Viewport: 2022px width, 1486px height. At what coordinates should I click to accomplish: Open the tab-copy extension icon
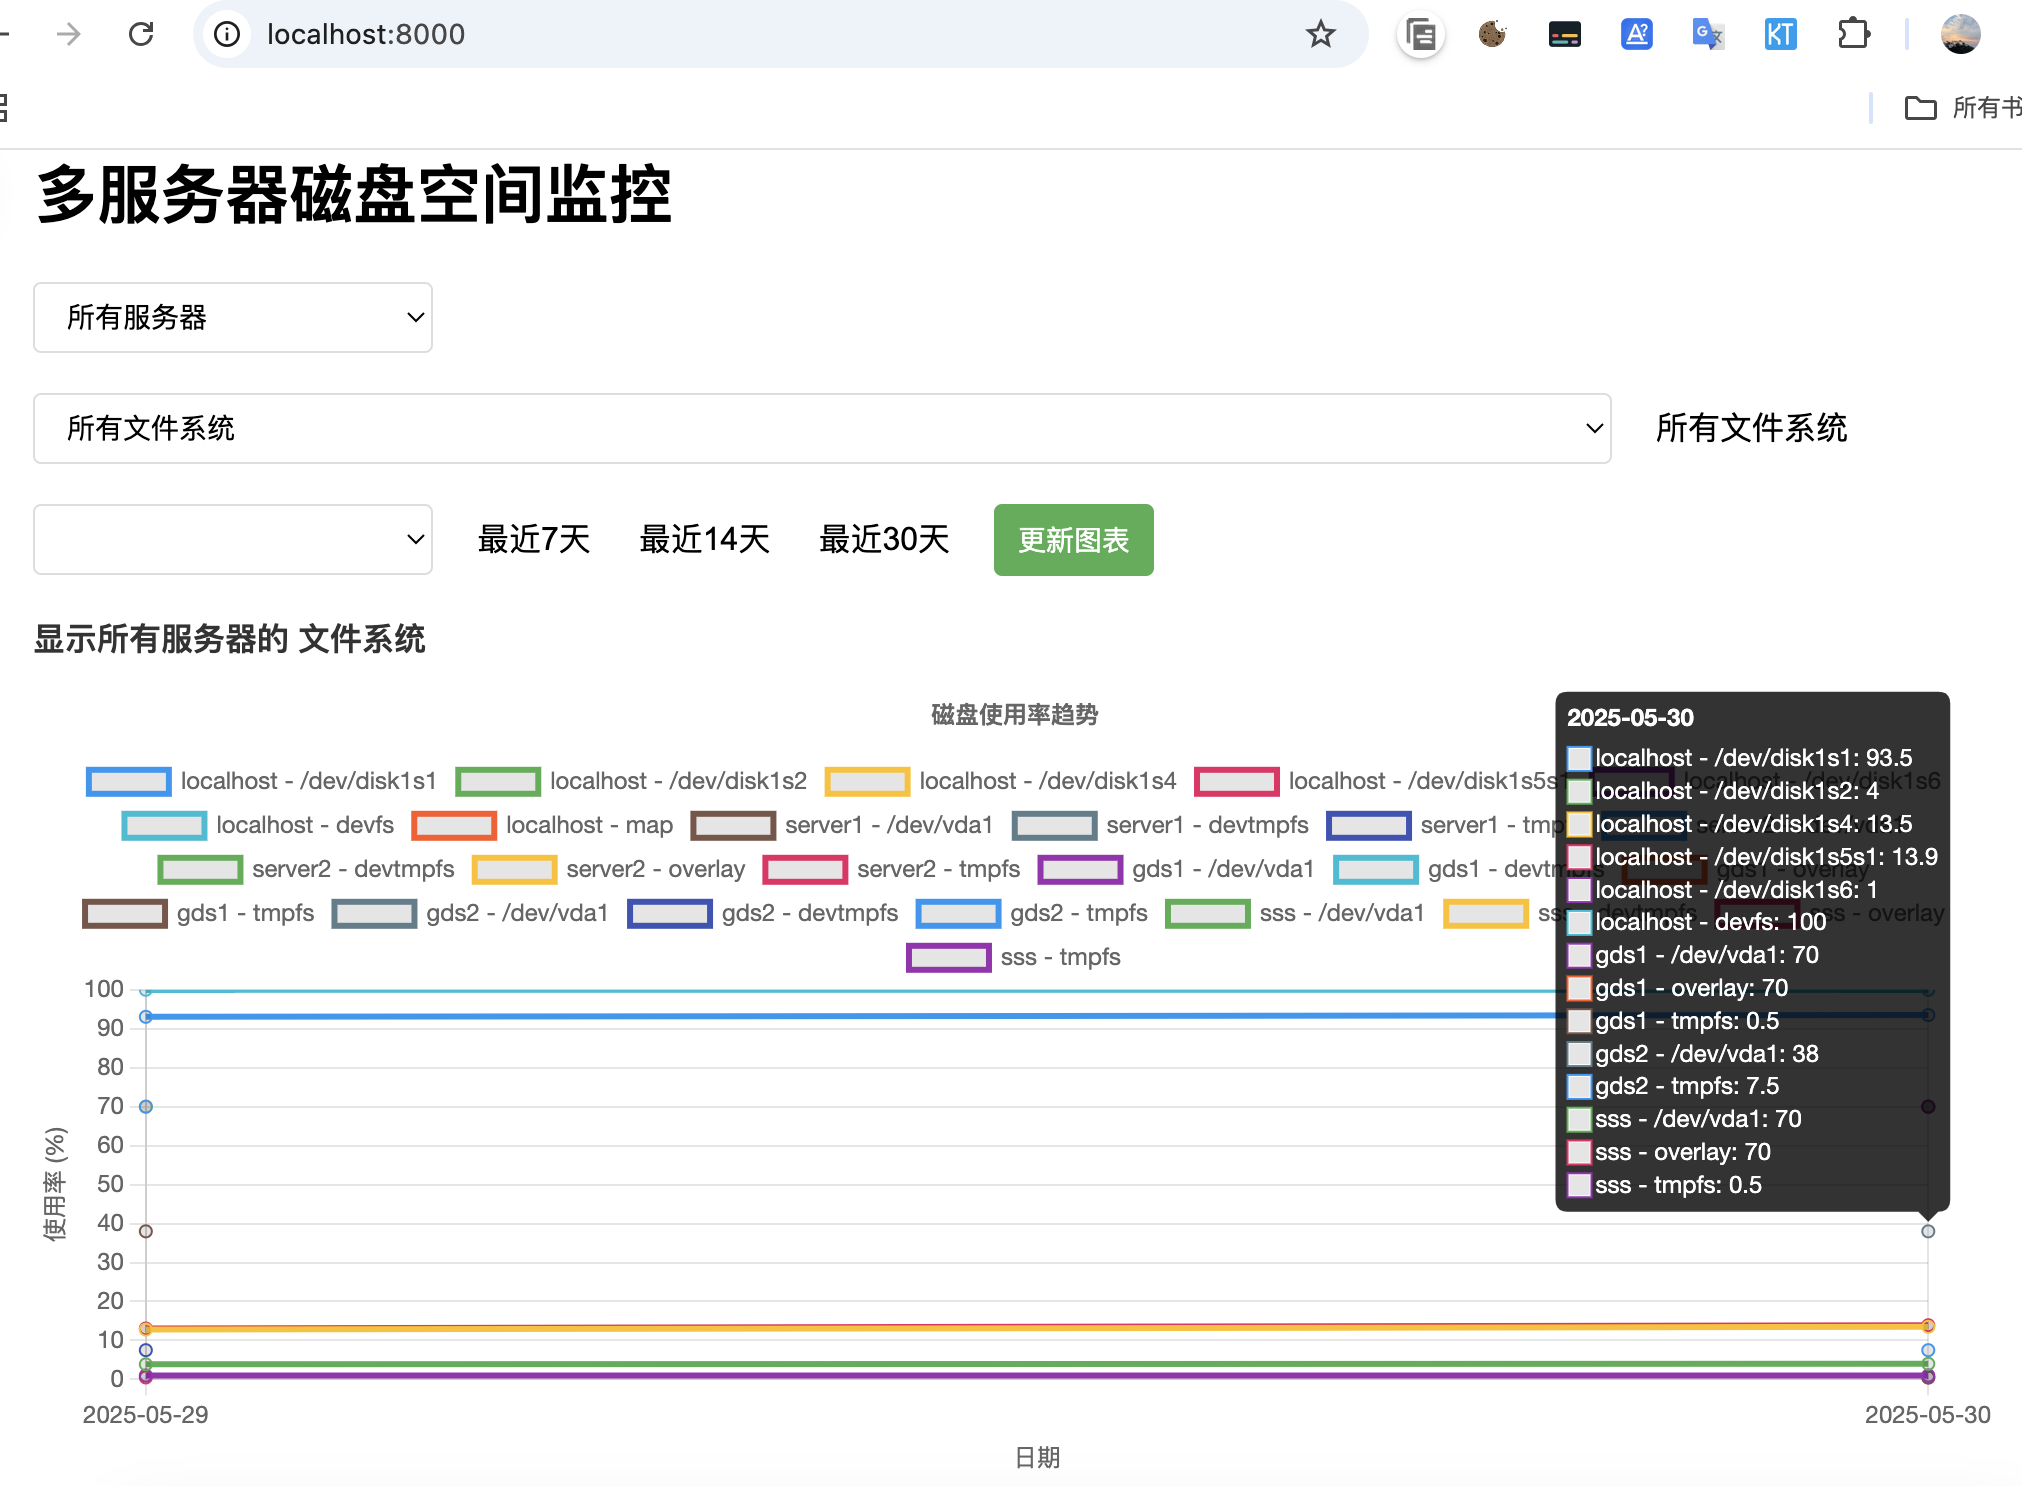[x=1420, y=34]
